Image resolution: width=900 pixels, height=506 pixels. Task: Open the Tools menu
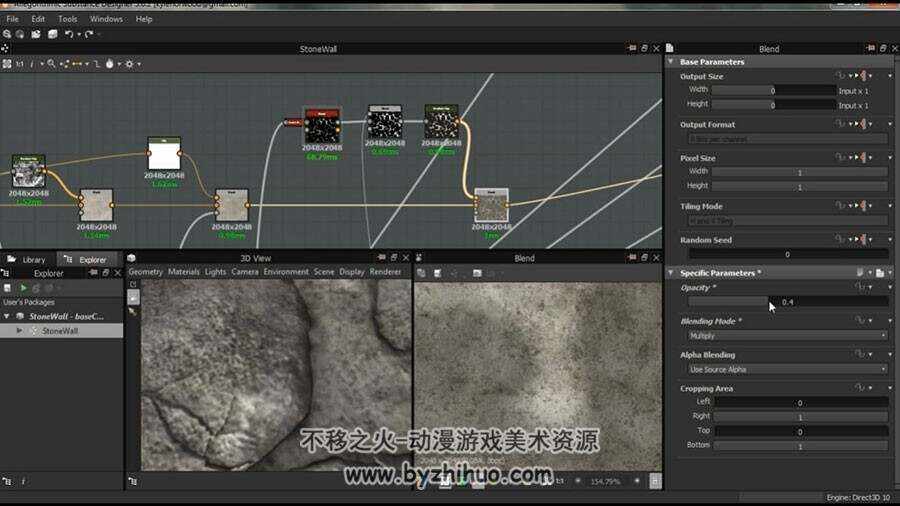tap(67, 19)
